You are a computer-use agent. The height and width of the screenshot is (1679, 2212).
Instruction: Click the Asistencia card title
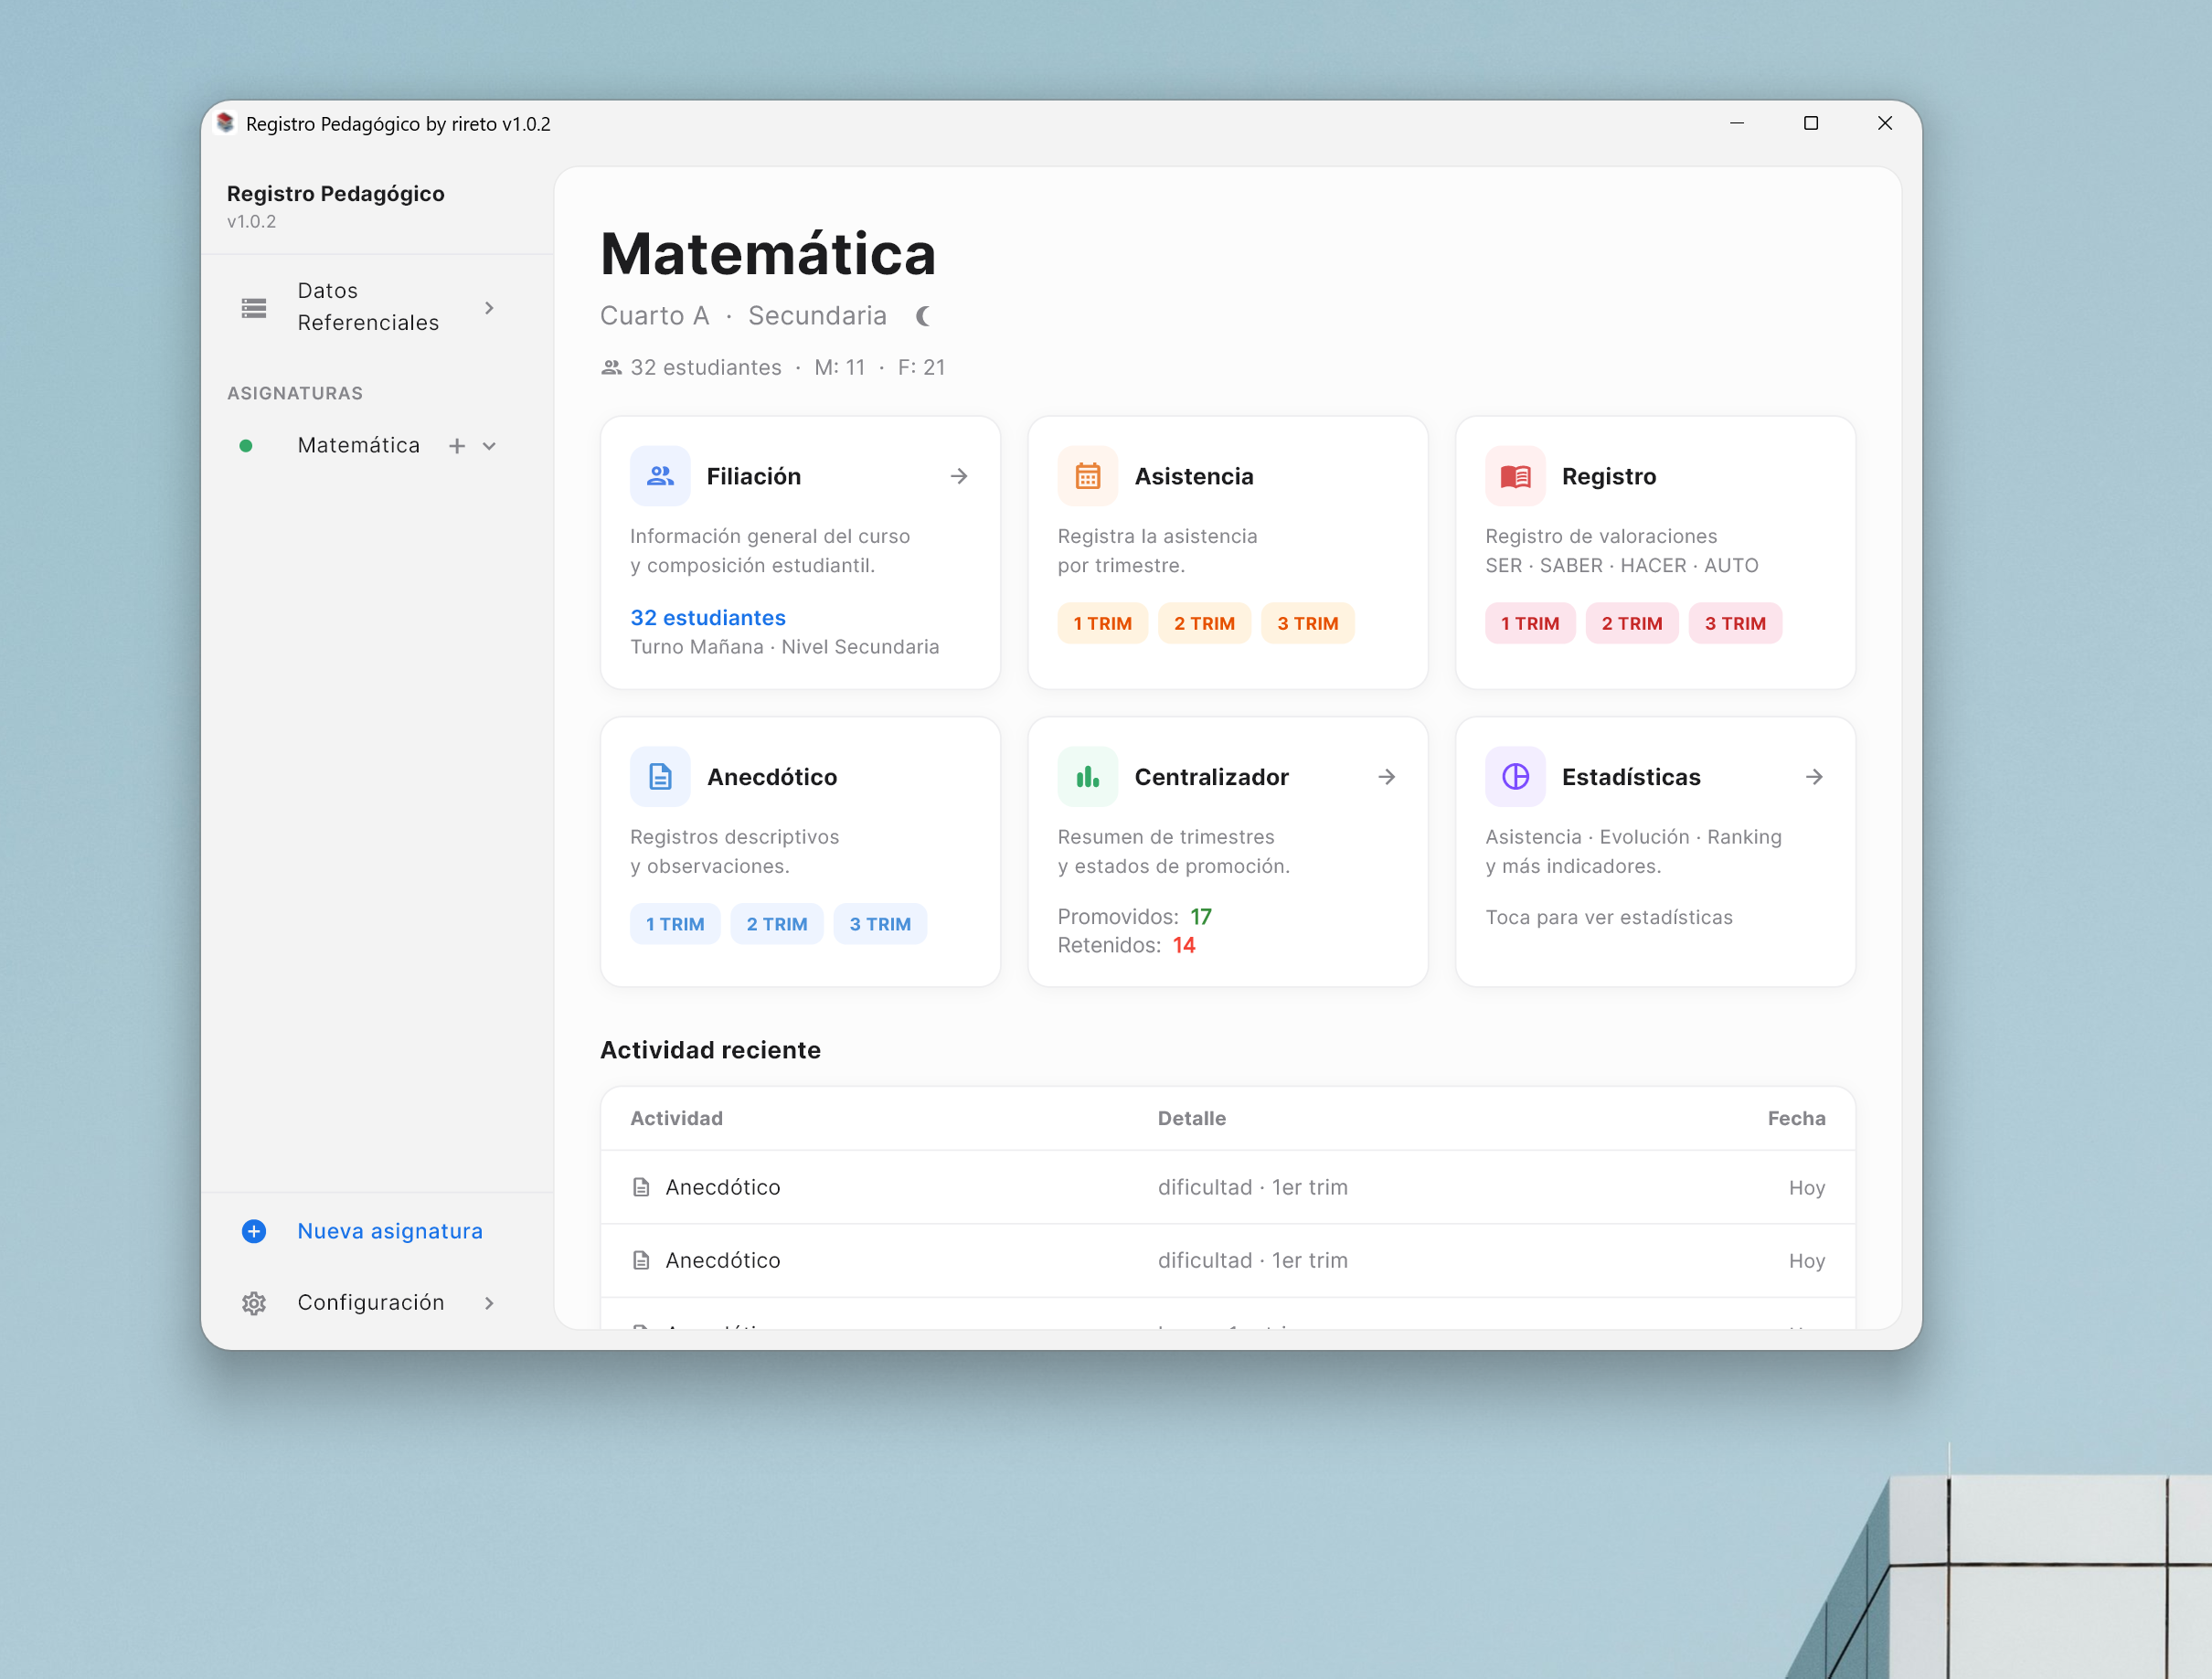tap(1194, 476)
